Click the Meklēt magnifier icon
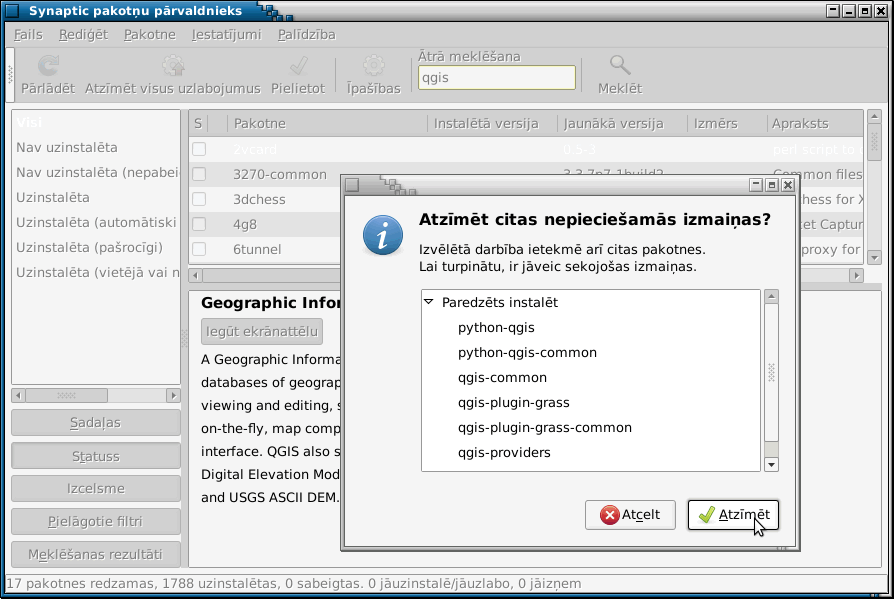894x599 pixels. pyautogui.click(x=620, y=66)
